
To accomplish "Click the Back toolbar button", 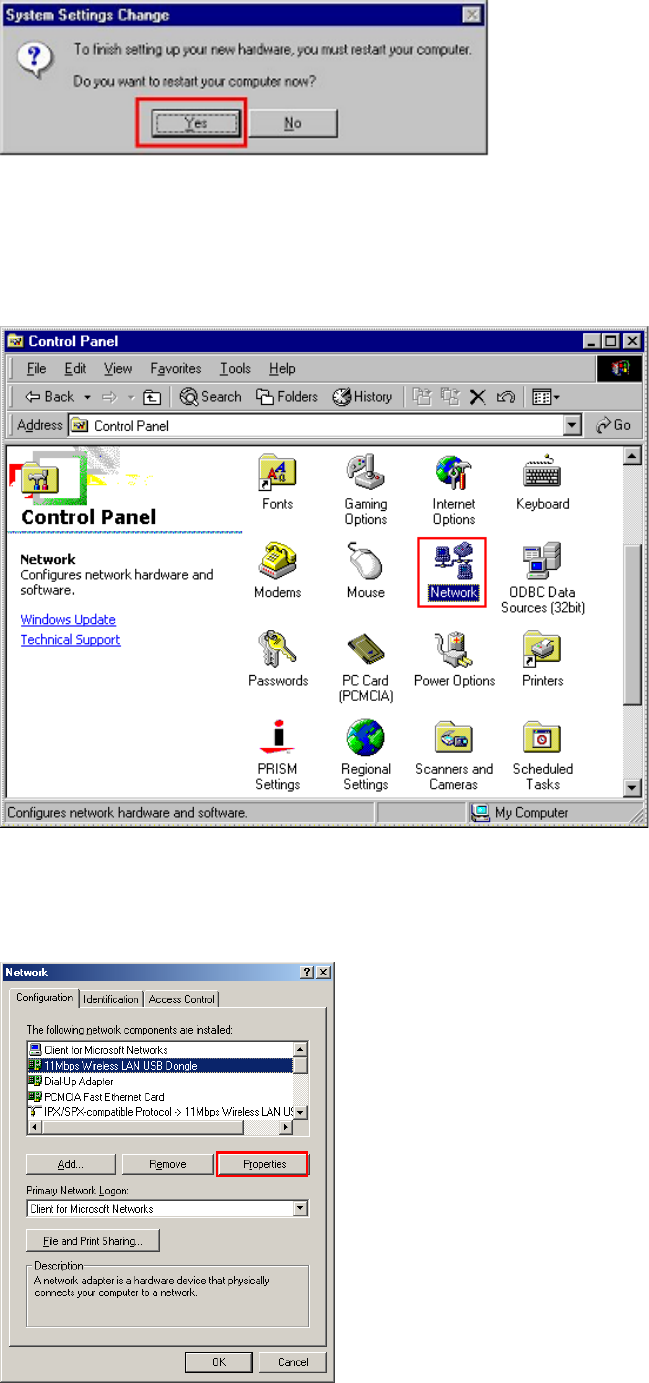I will click(x=50, y=397).
